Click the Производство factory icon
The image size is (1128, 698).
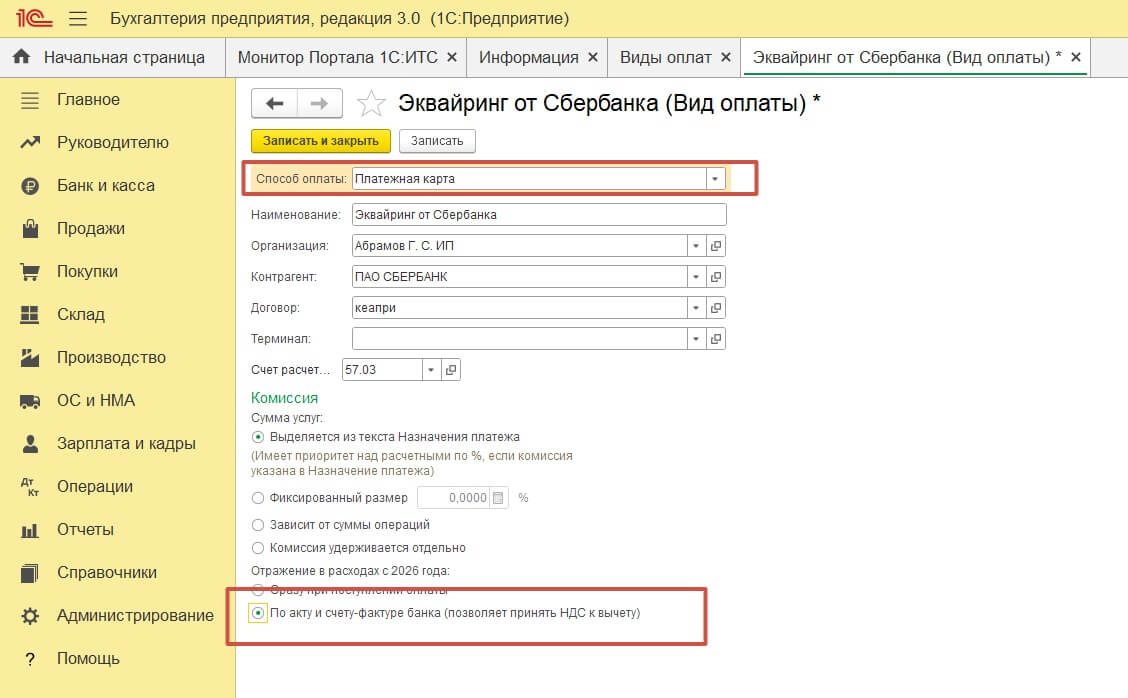pyautogui.click(x=29, y=358)
